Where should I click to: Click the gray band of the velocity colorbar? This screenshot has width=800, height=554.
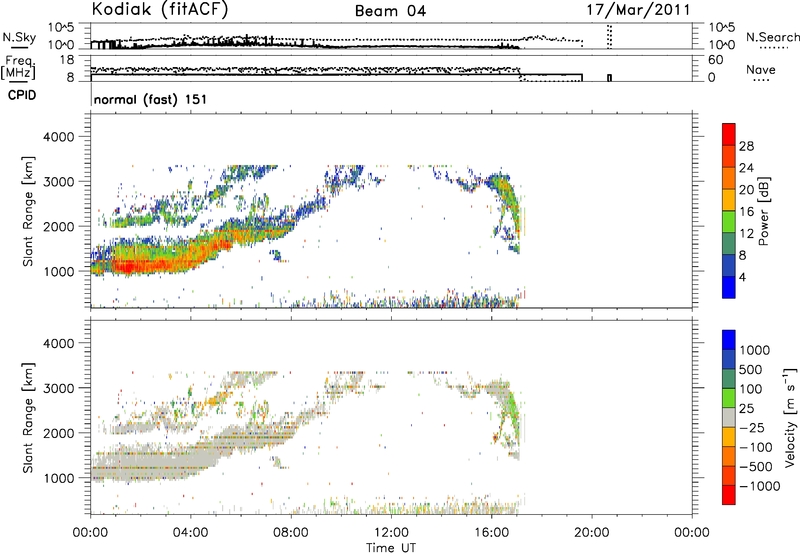[x=729, y=417]
